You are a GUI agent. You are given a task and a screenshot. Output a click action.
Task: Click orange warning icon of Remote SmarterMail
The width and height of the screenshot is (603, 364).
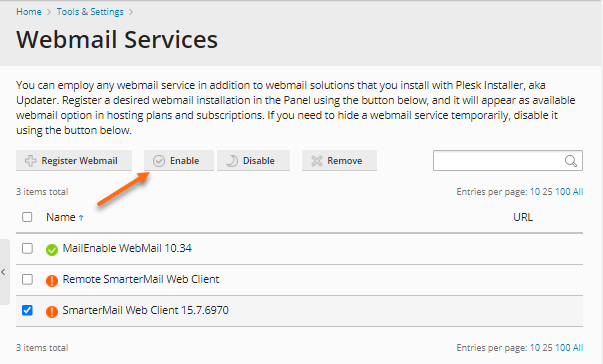pyautogui.click(x=52, y=281)
